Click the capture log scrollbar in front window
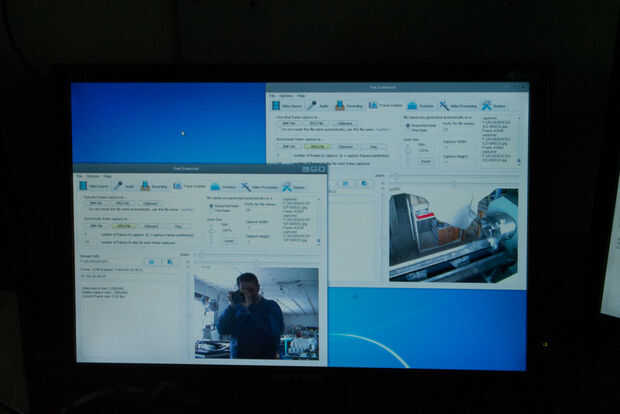This screenshot has height=414, width=620. (319, 220)
